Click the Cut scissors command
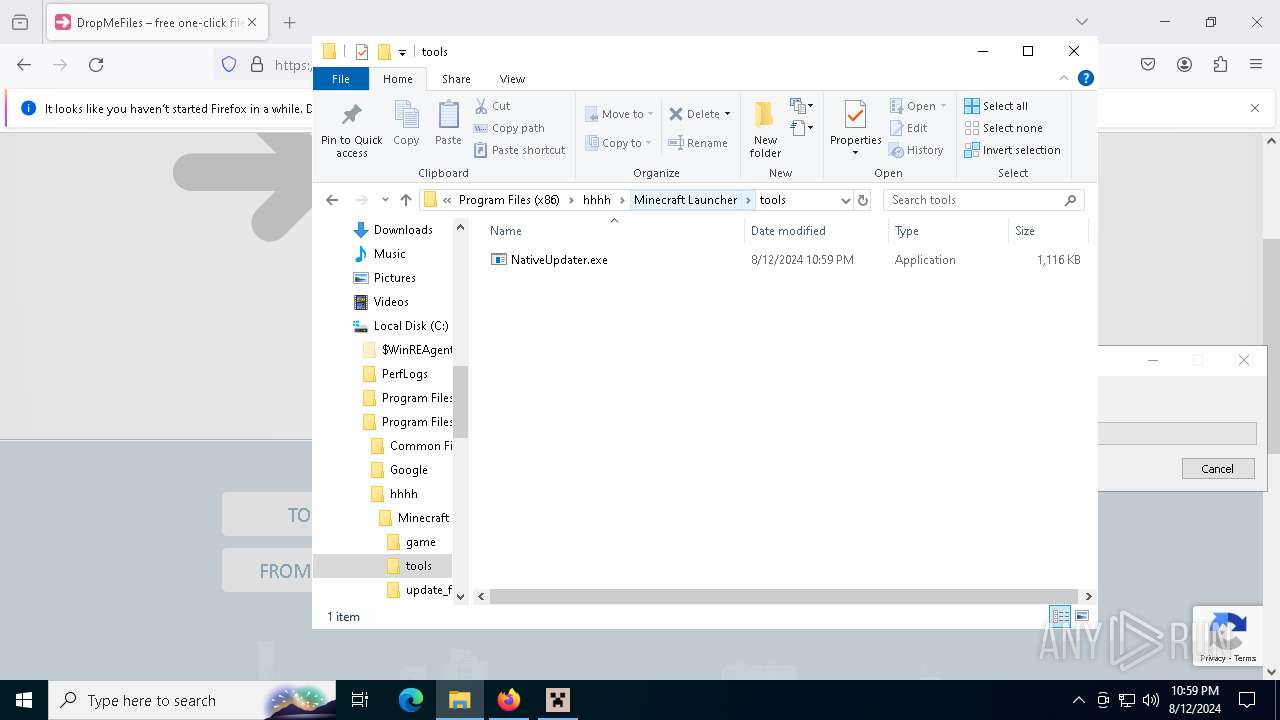Image resolution: width=1280 pixels, height=720 pixels. [x=492, y=106]
